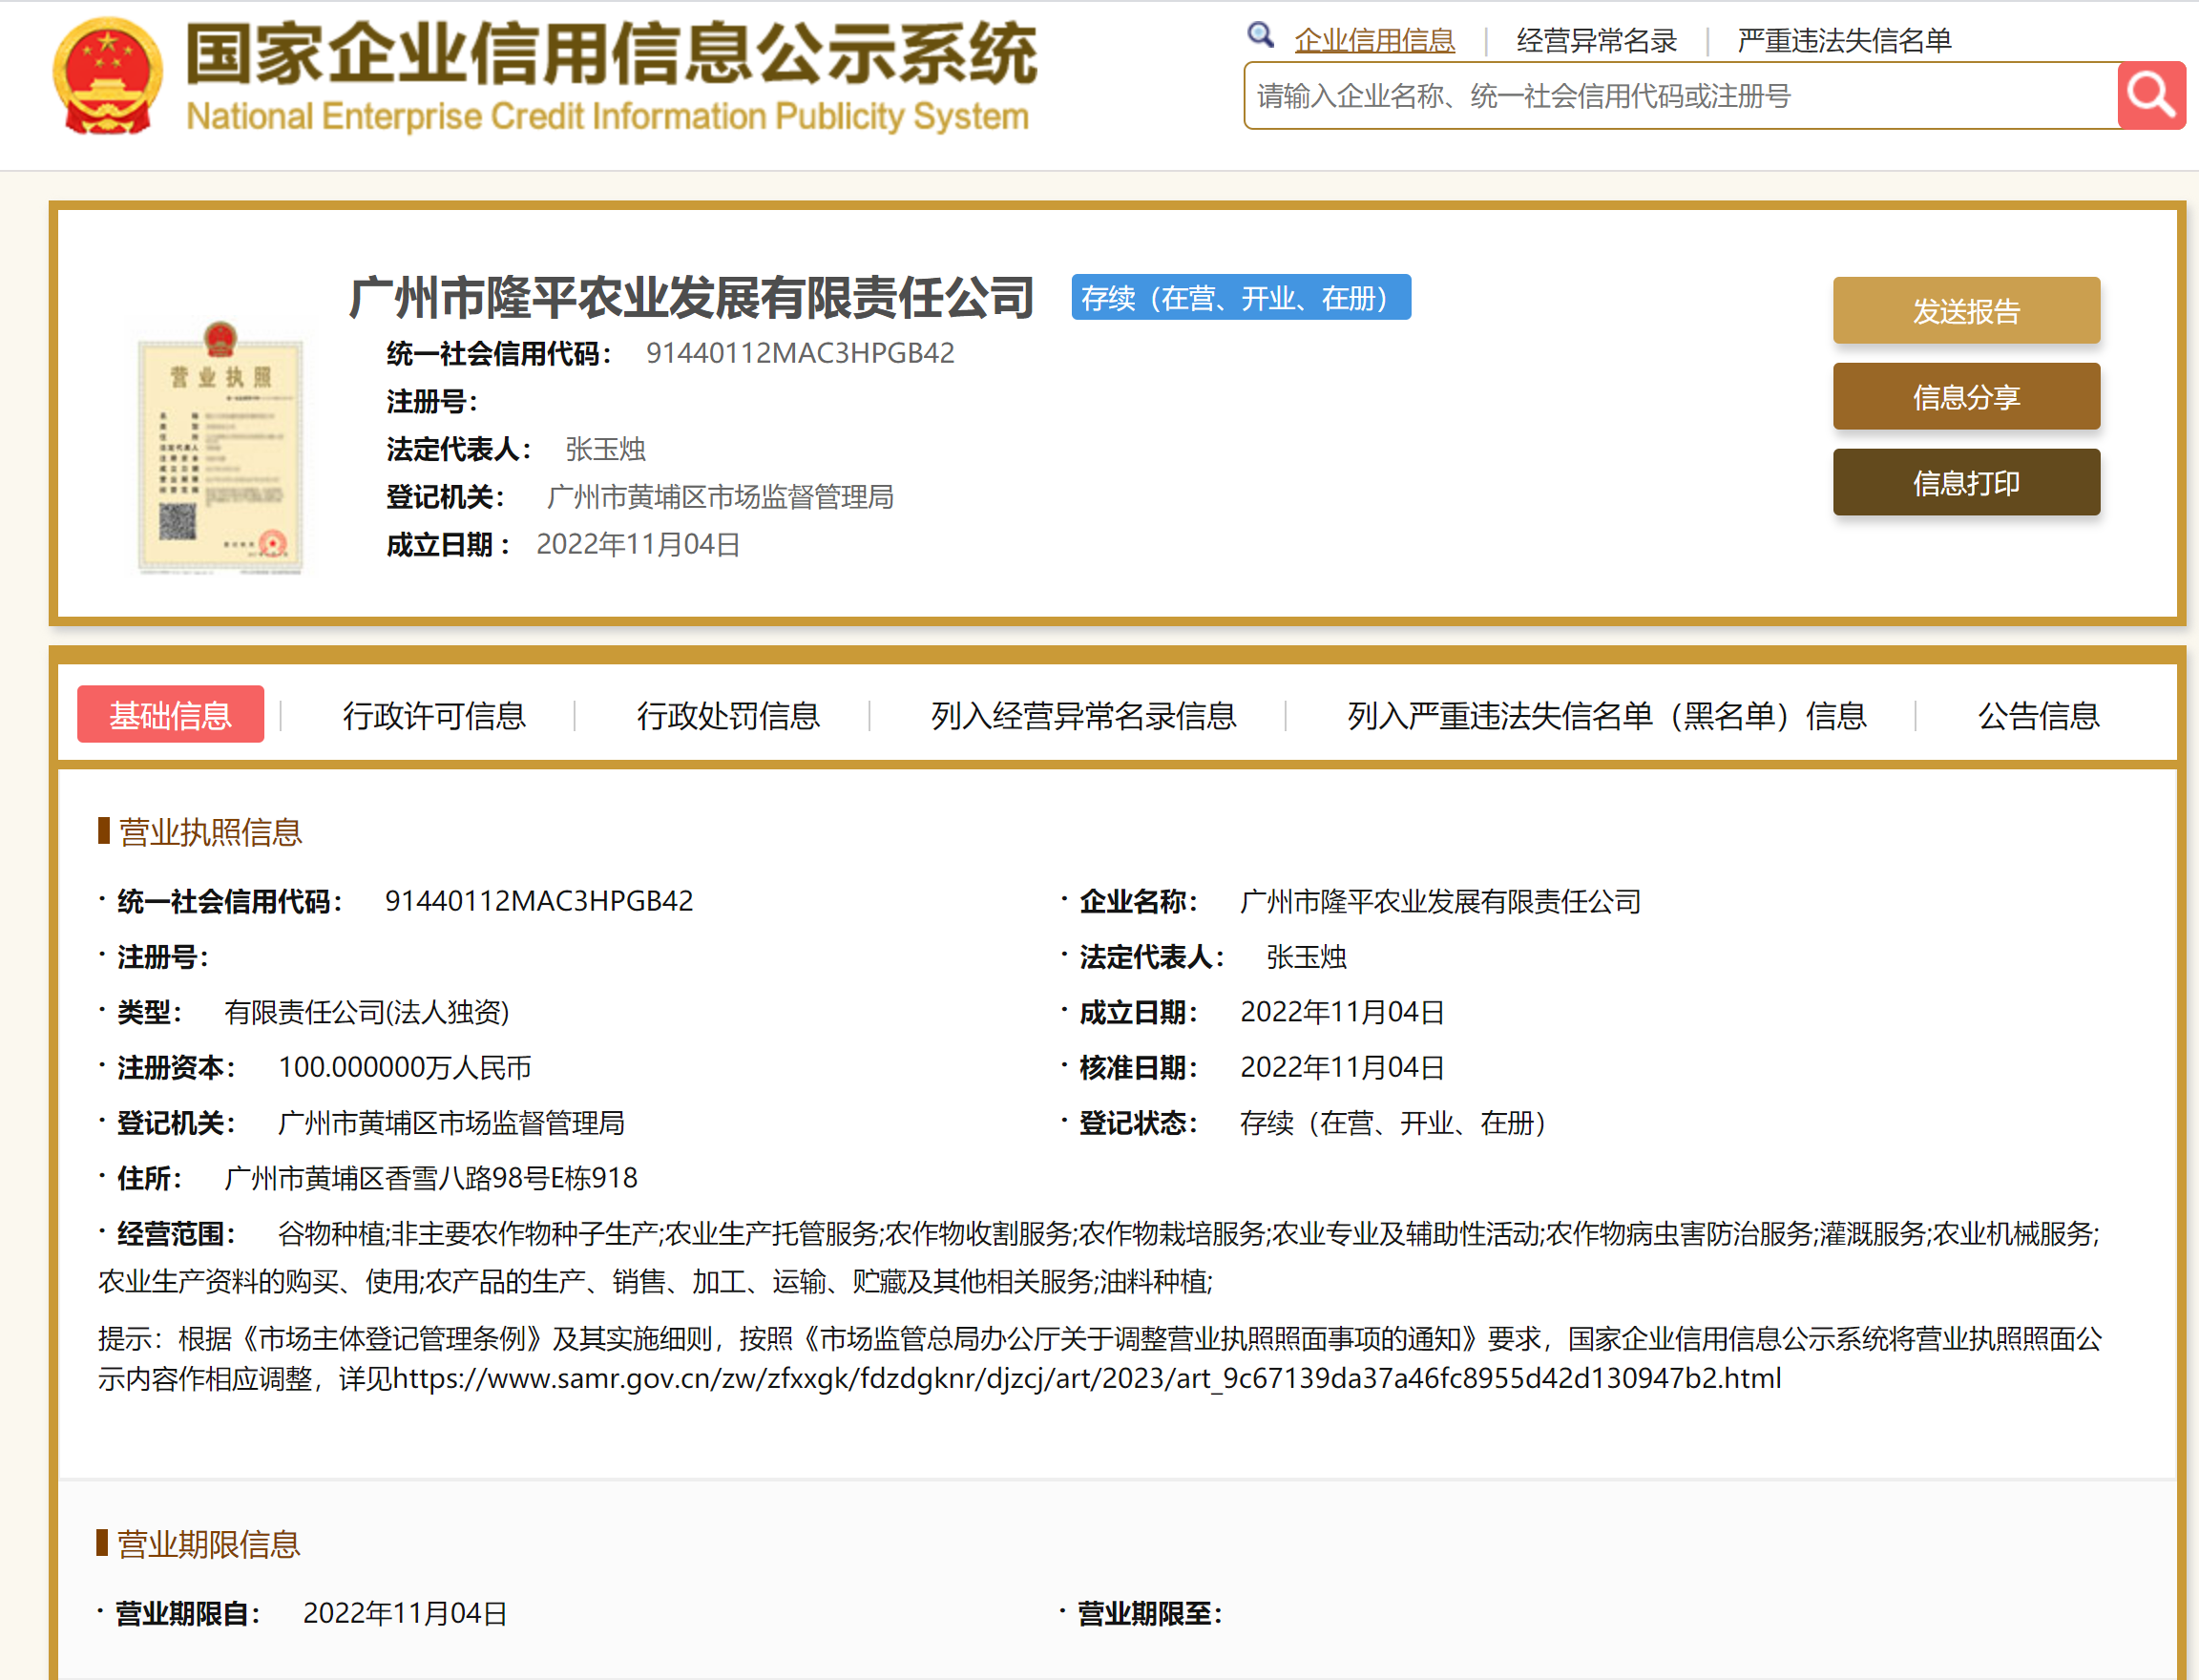Click the small search icon beside 企业信用信息
Viewport: 2199px width, 1680px height.
(1260, 34)
